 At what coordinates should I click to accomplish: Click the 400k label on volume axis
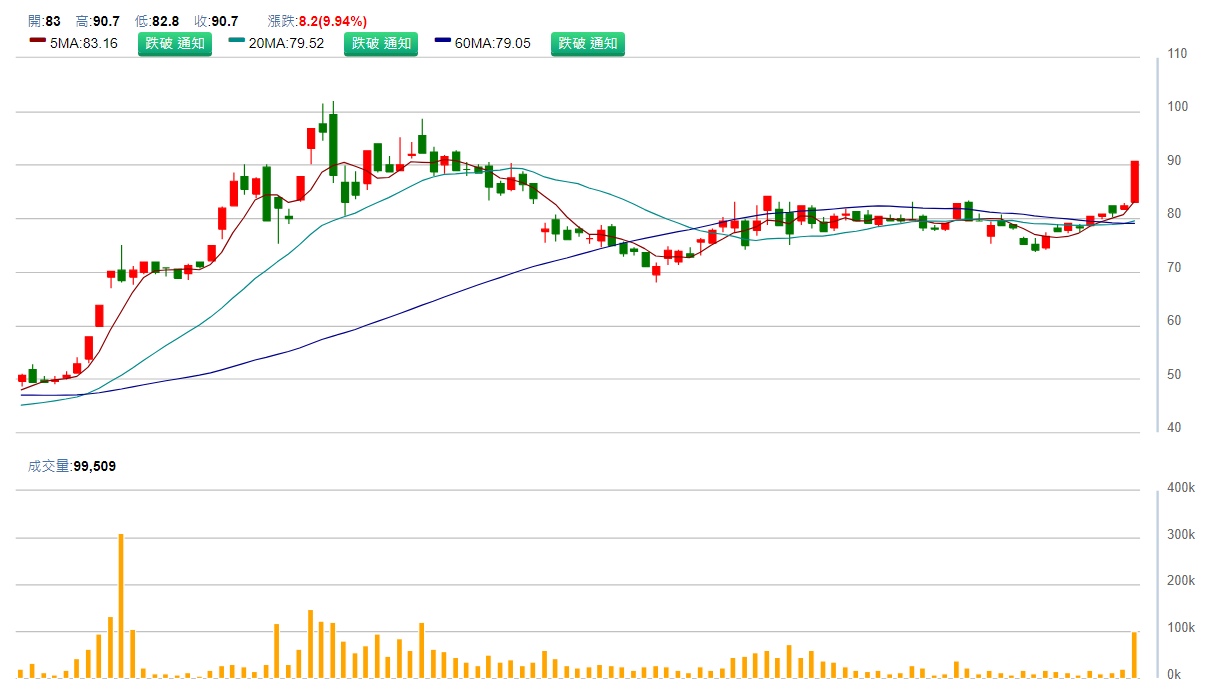pos(1180,488)
